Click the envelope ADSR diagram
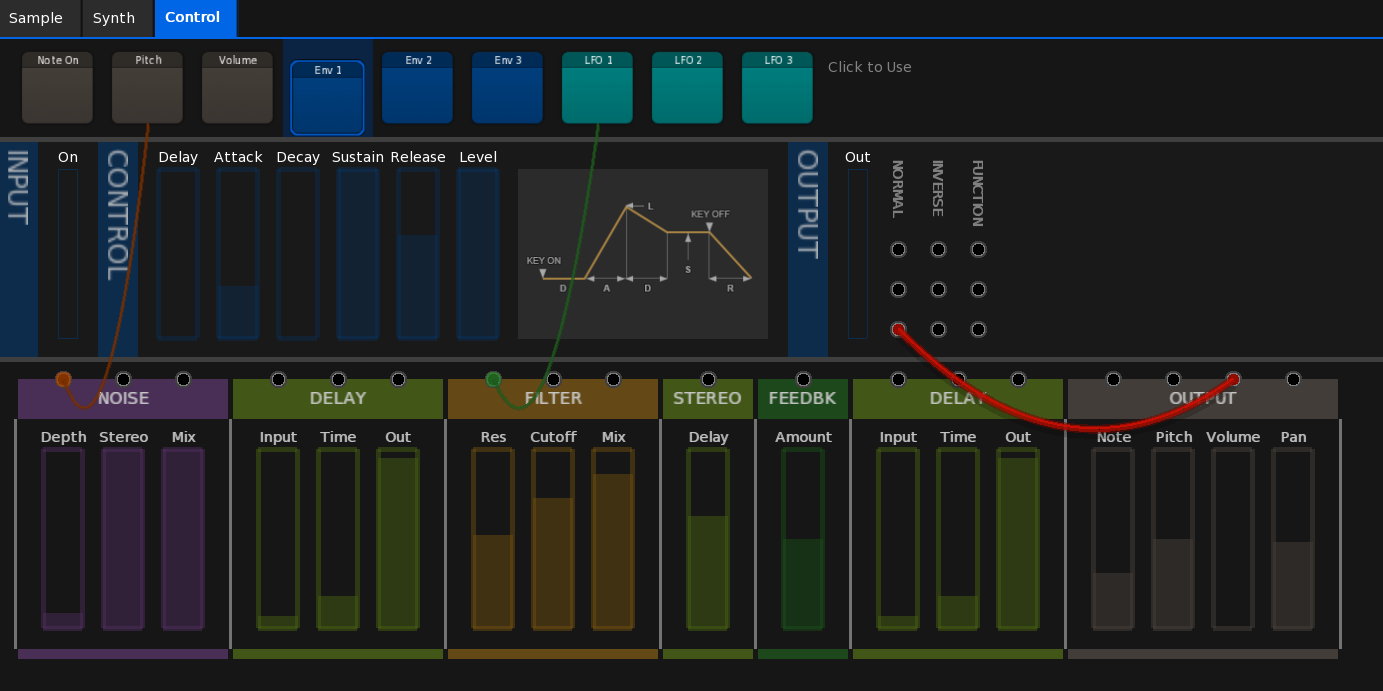The width and height of the screenshot is (1383, 691). 642,254
